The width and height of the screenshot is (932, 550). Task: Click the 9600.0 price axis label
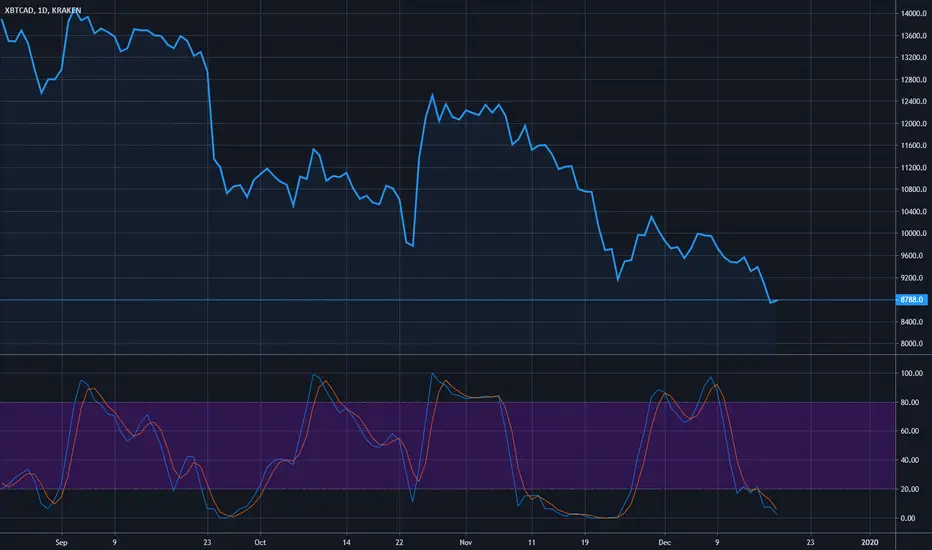click(x=913, y=256)
